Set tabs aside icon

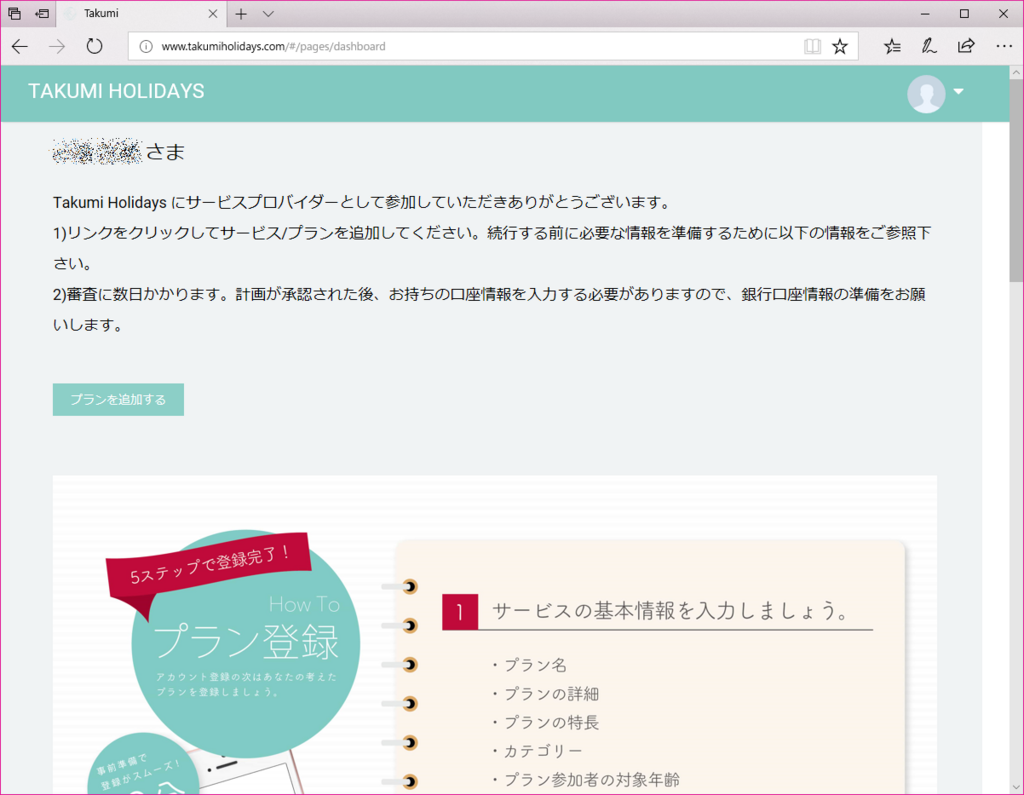(x=42, y=13)
